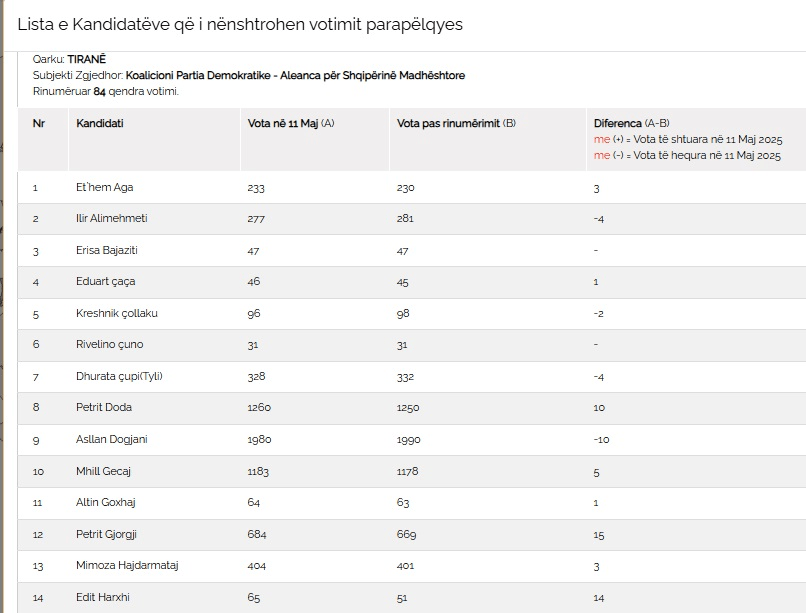This screenshot has height=613, width=806.
Task: Click the Nr column header
Action: tap(38, 123)
